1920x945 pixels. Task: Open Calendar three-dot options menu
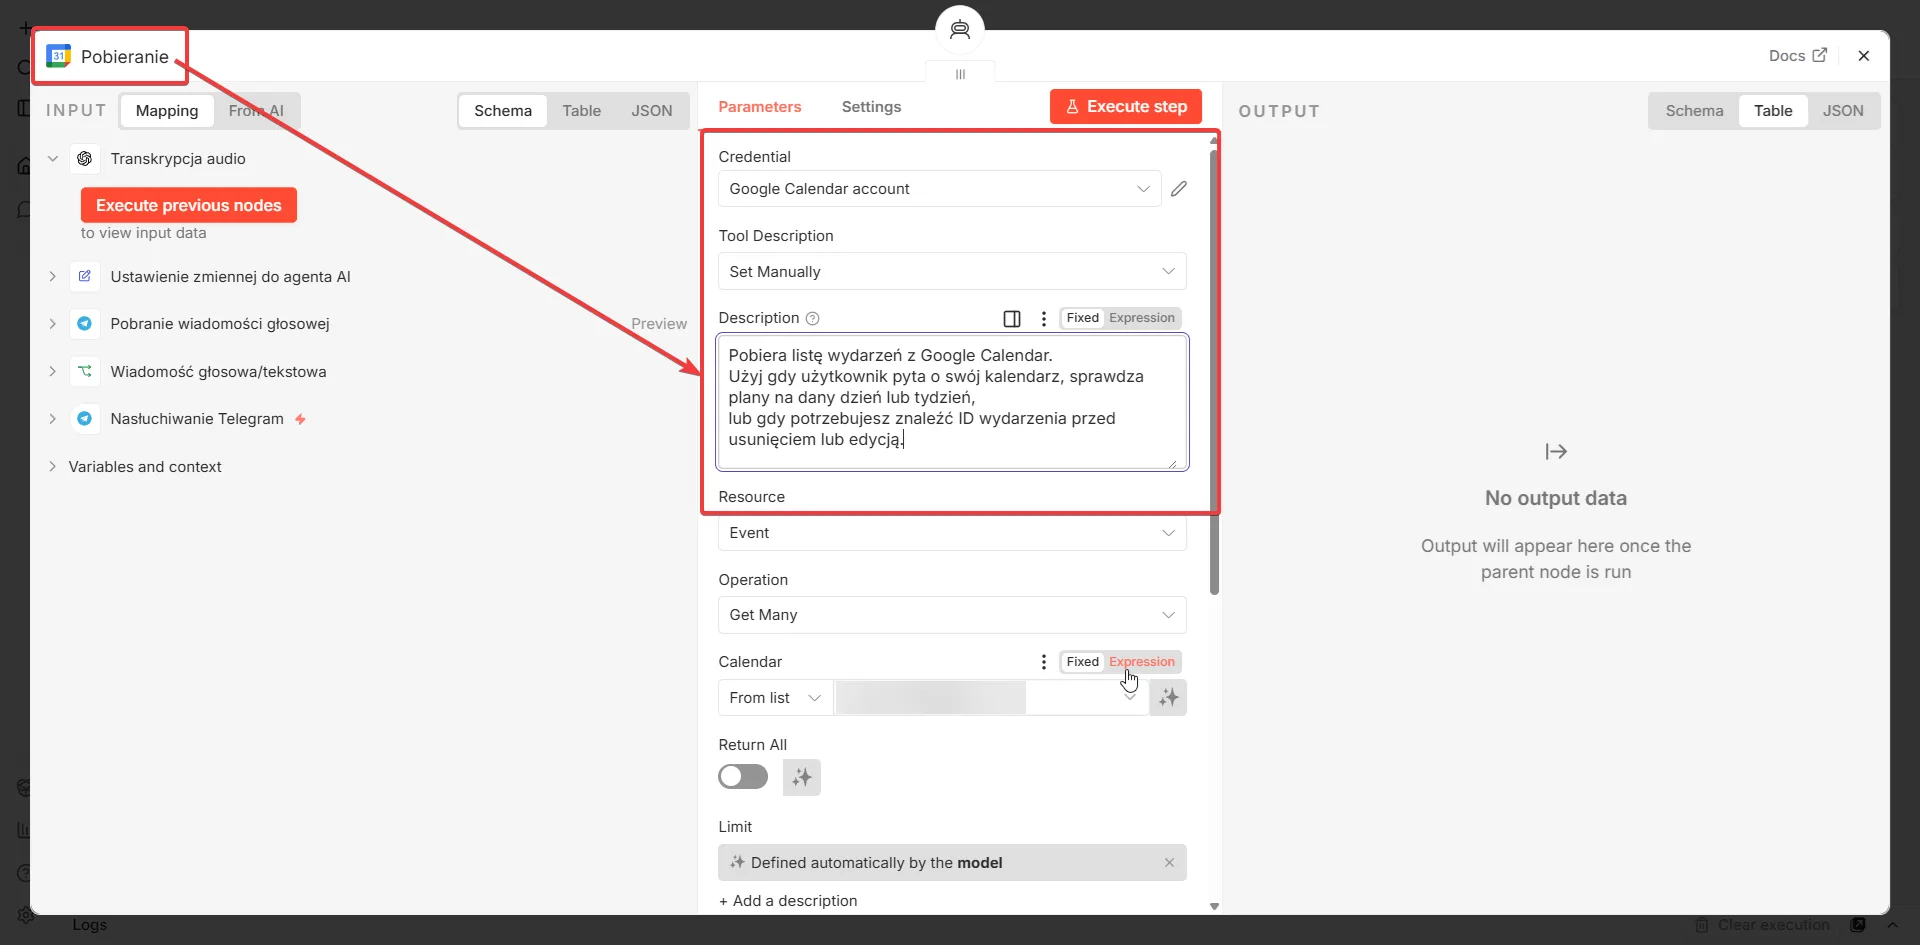pyautogui.click(x=1044, y=662)
